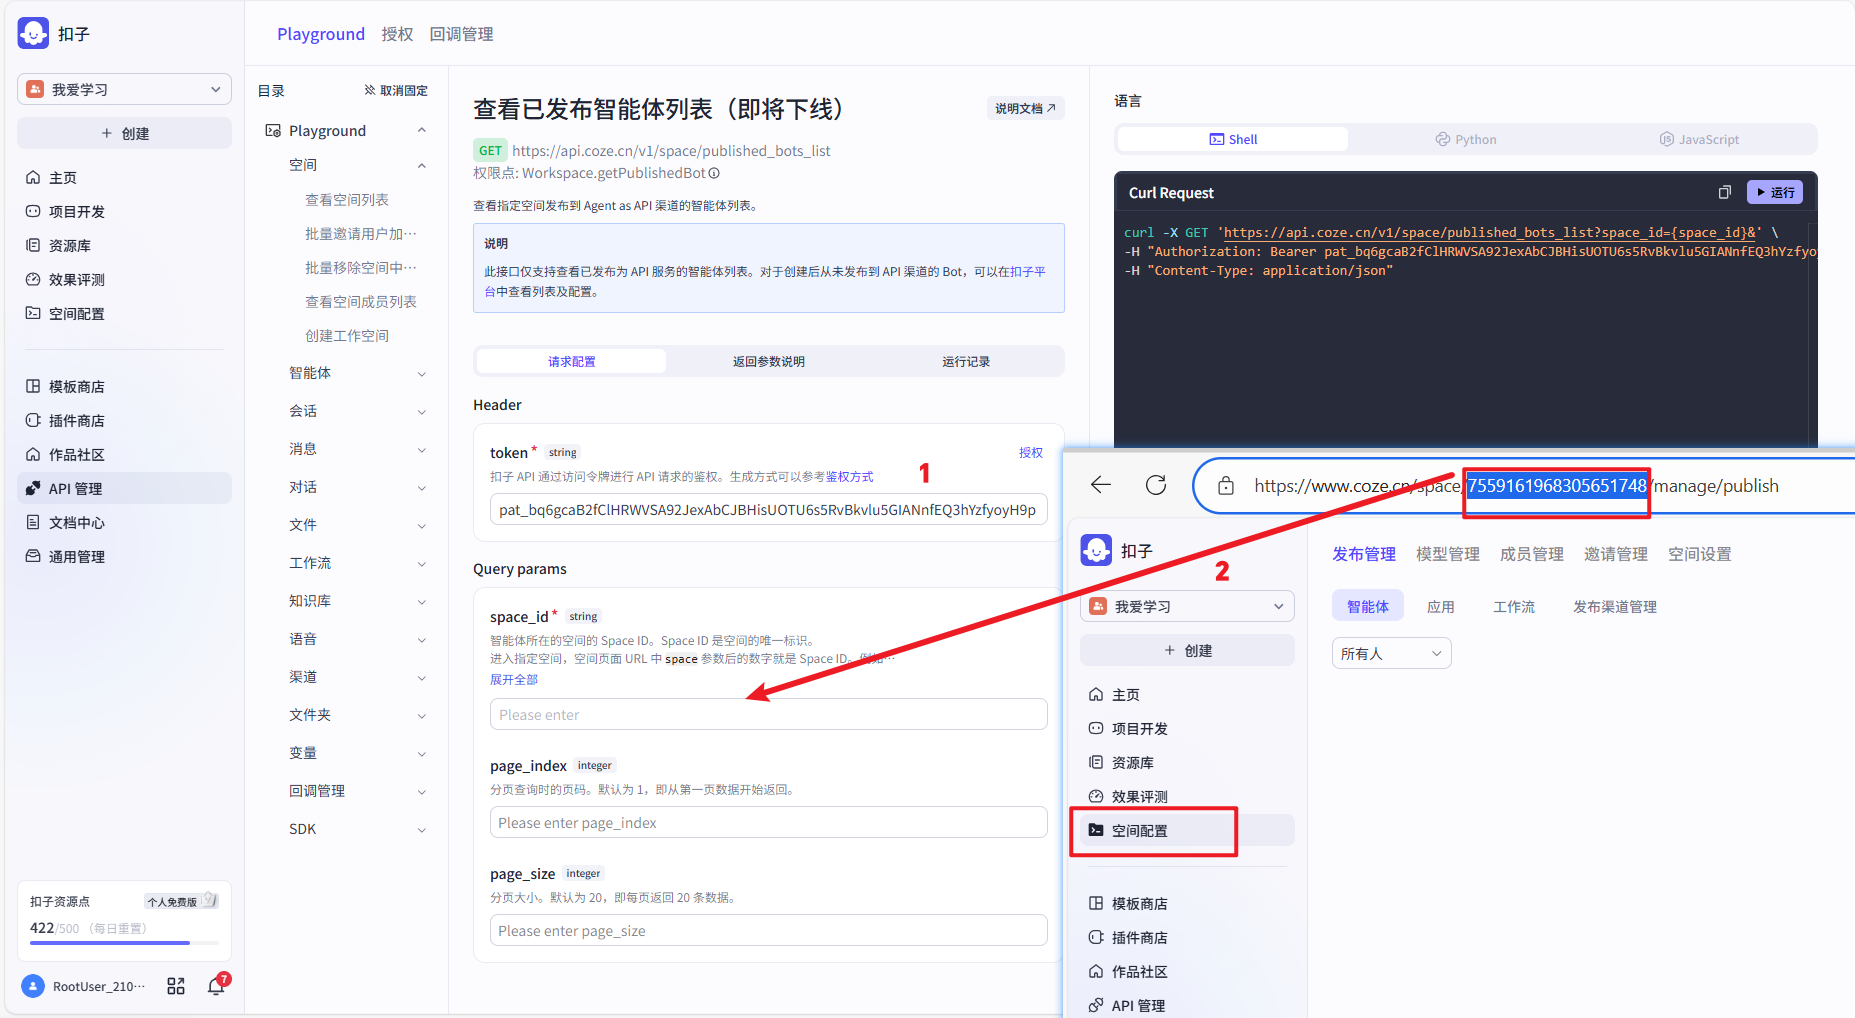Select 成员管理 tab in overlay window
The width and height of the screenshot is (1855, 1018).
[x=1531, y=554]
